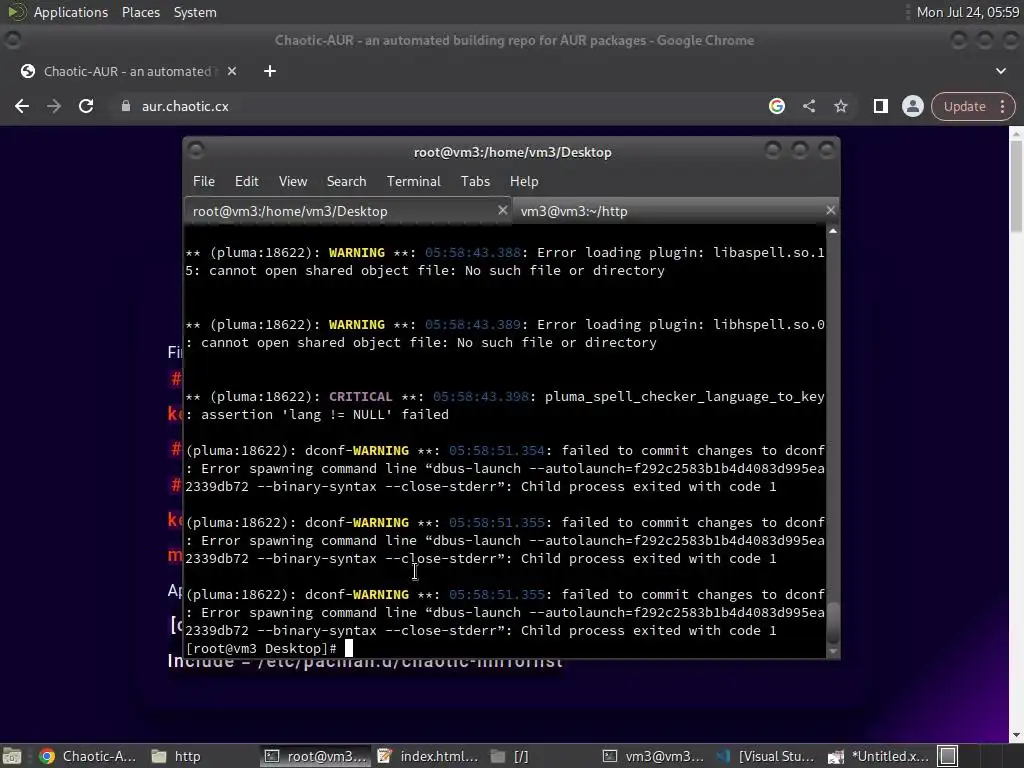Screen dimensions: 1024x768
Task: Open Chrome profile avatar
Action: [x=912, y=106]
